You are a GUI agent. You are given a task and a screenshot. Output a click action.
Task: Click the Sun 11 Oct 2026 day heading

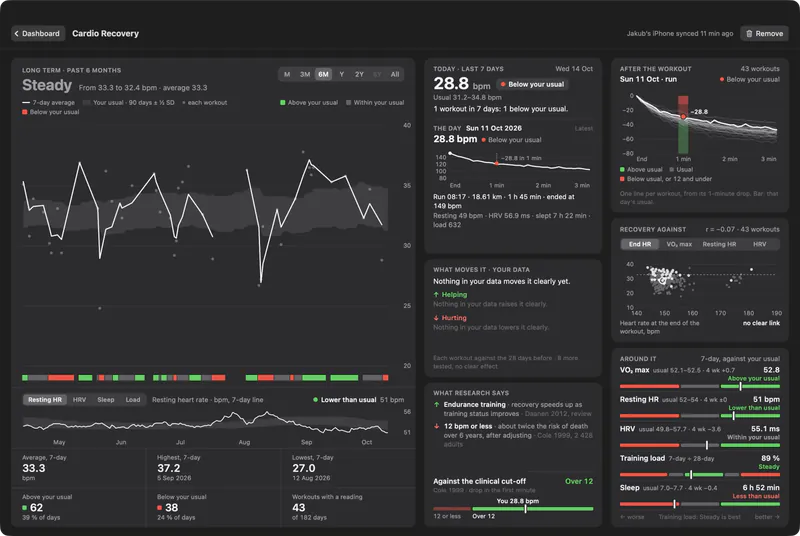tap(494, 128)
